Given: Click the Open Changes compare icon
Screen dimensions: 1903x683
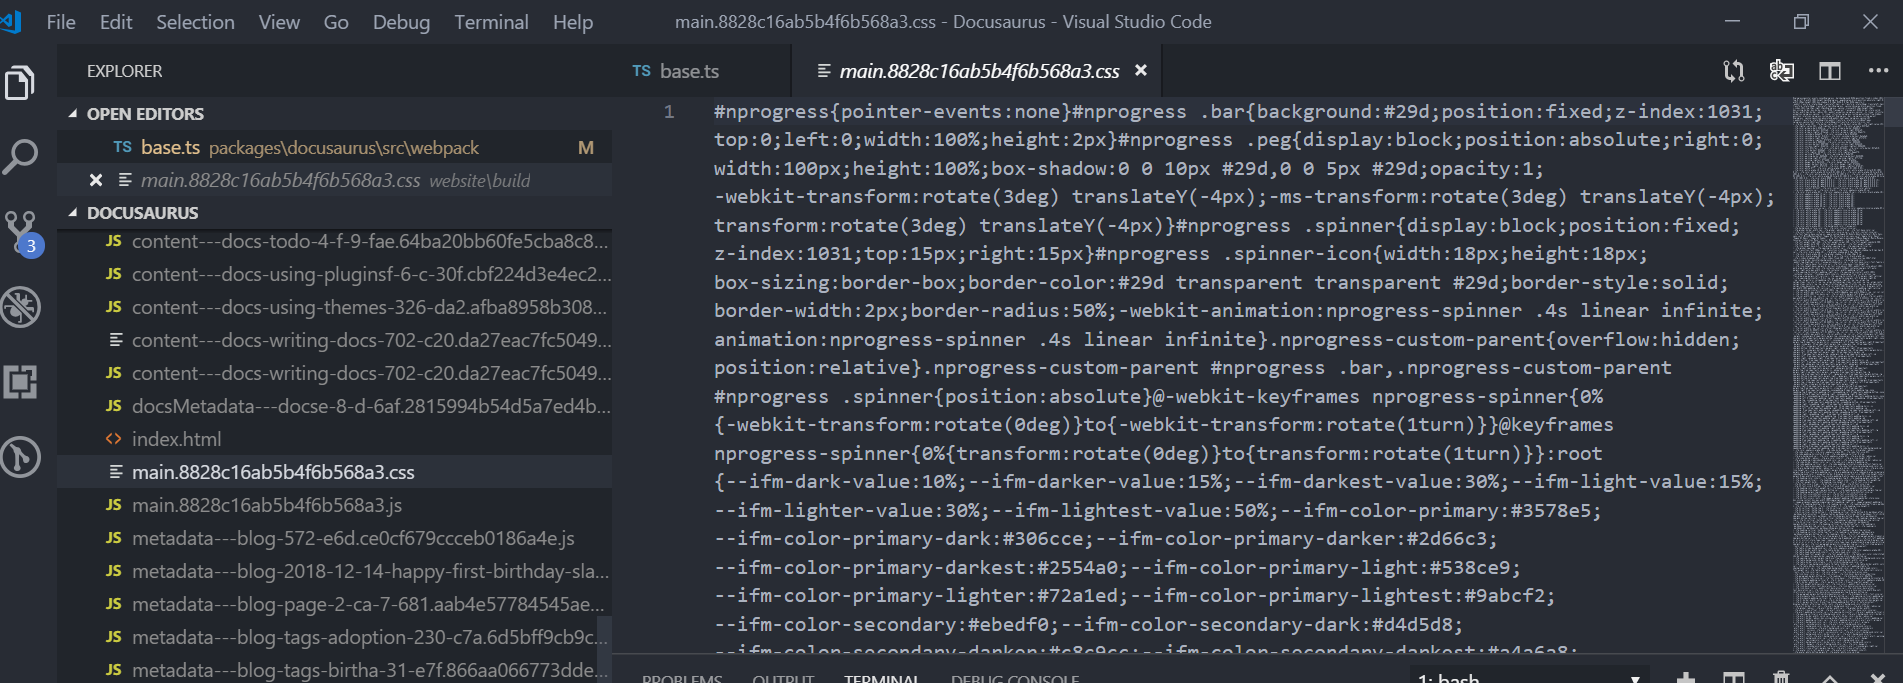Looking at the screenshot, I should 1733,71.
